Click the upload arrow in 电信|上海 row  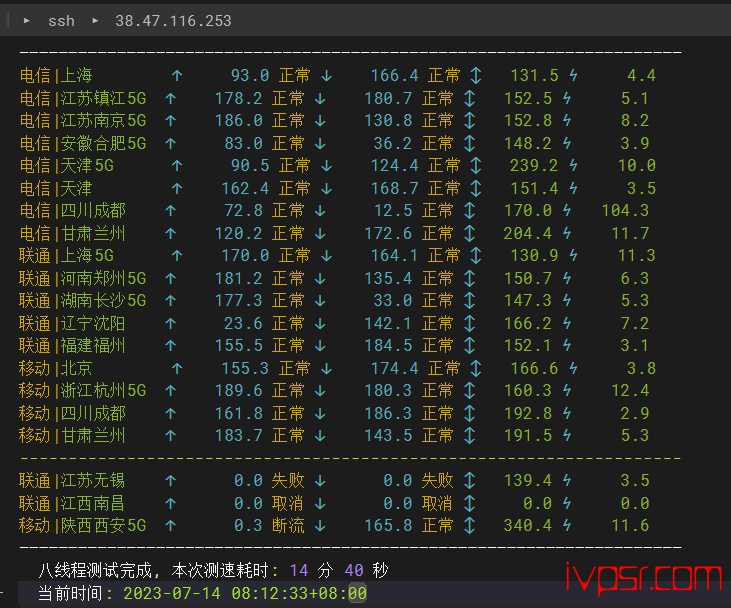[177, 76]
